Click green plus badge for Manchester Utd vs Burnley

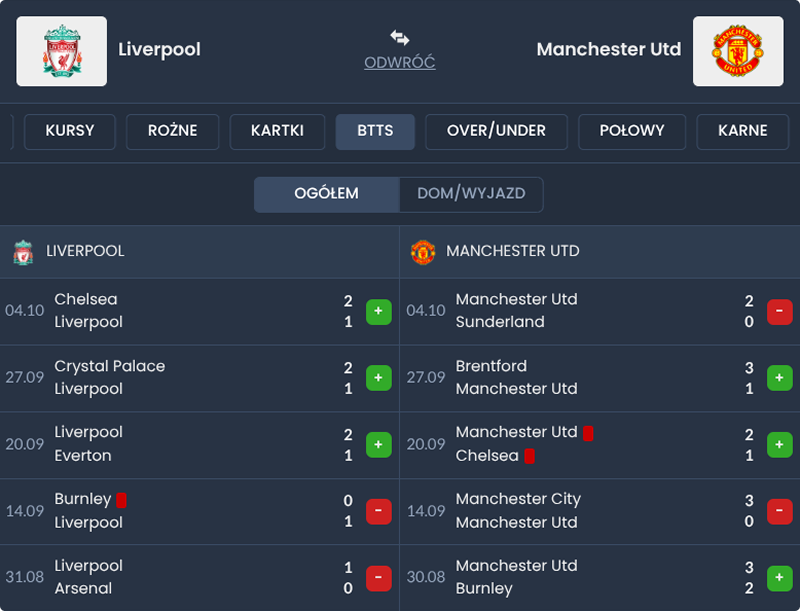(x=780, y=577)
